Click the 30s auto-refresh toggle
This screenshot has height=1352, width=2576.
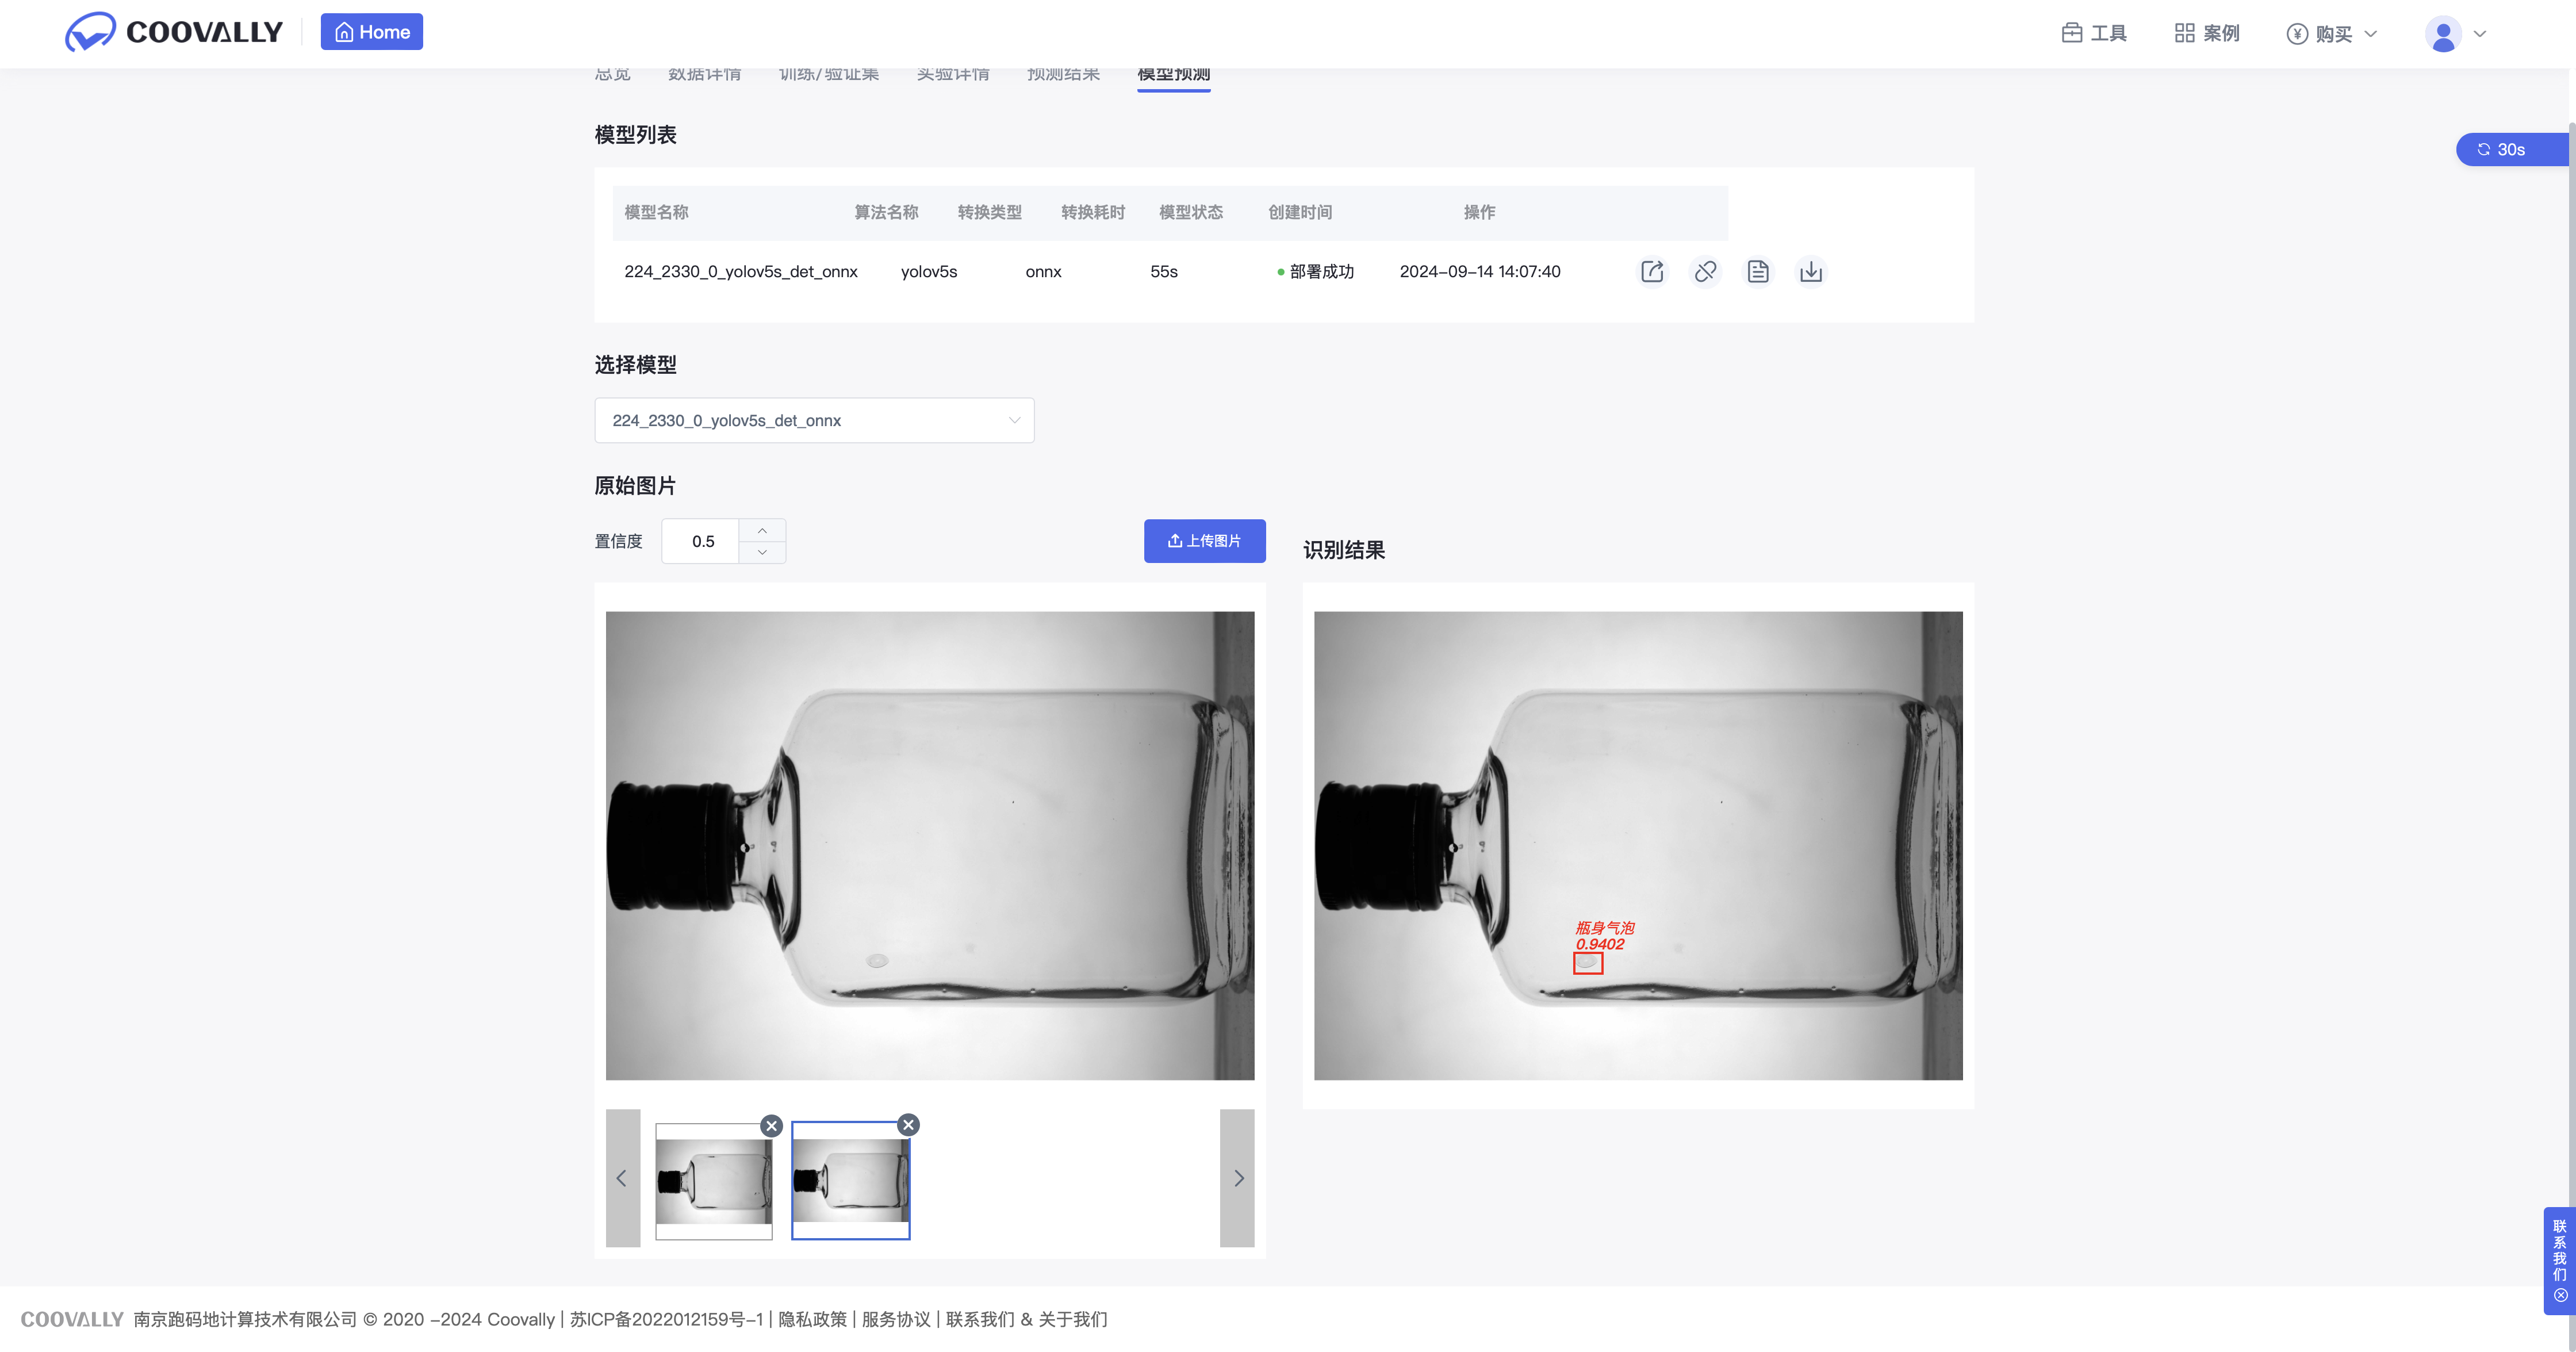2511,149
